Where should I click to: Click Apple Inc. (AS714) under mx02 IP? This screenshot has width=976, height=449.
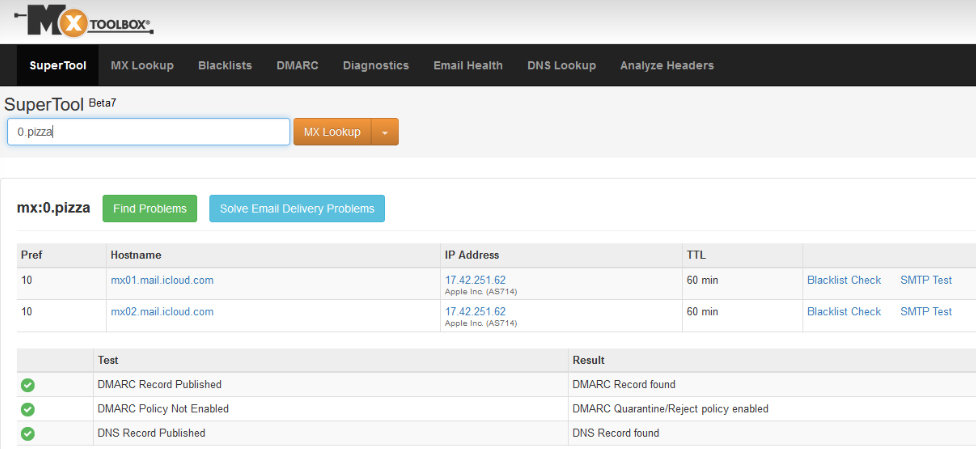(481, 323)
